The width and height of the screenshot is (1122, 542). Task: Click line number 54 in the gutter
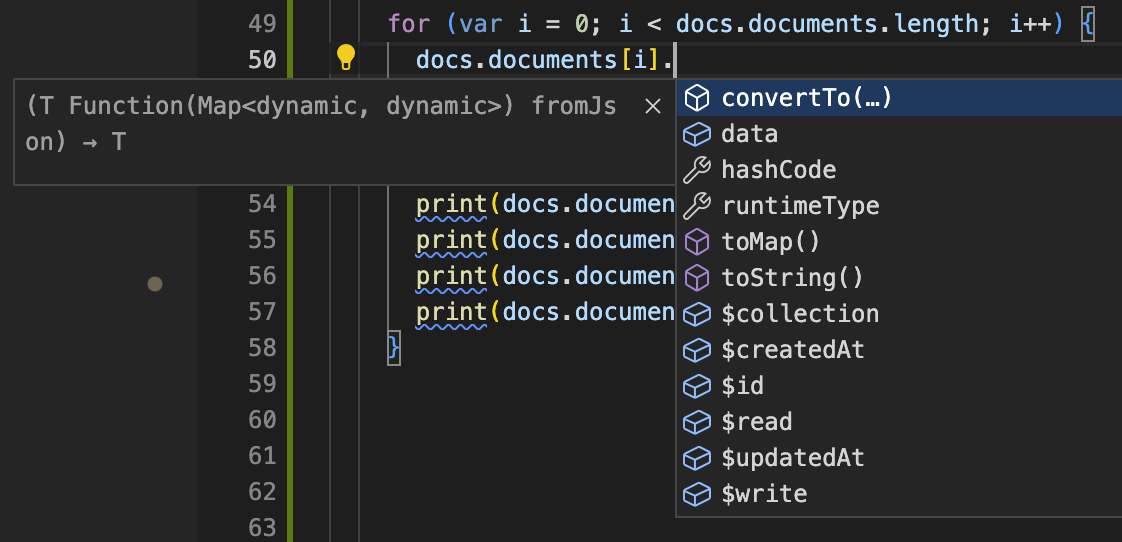(262, 204)
